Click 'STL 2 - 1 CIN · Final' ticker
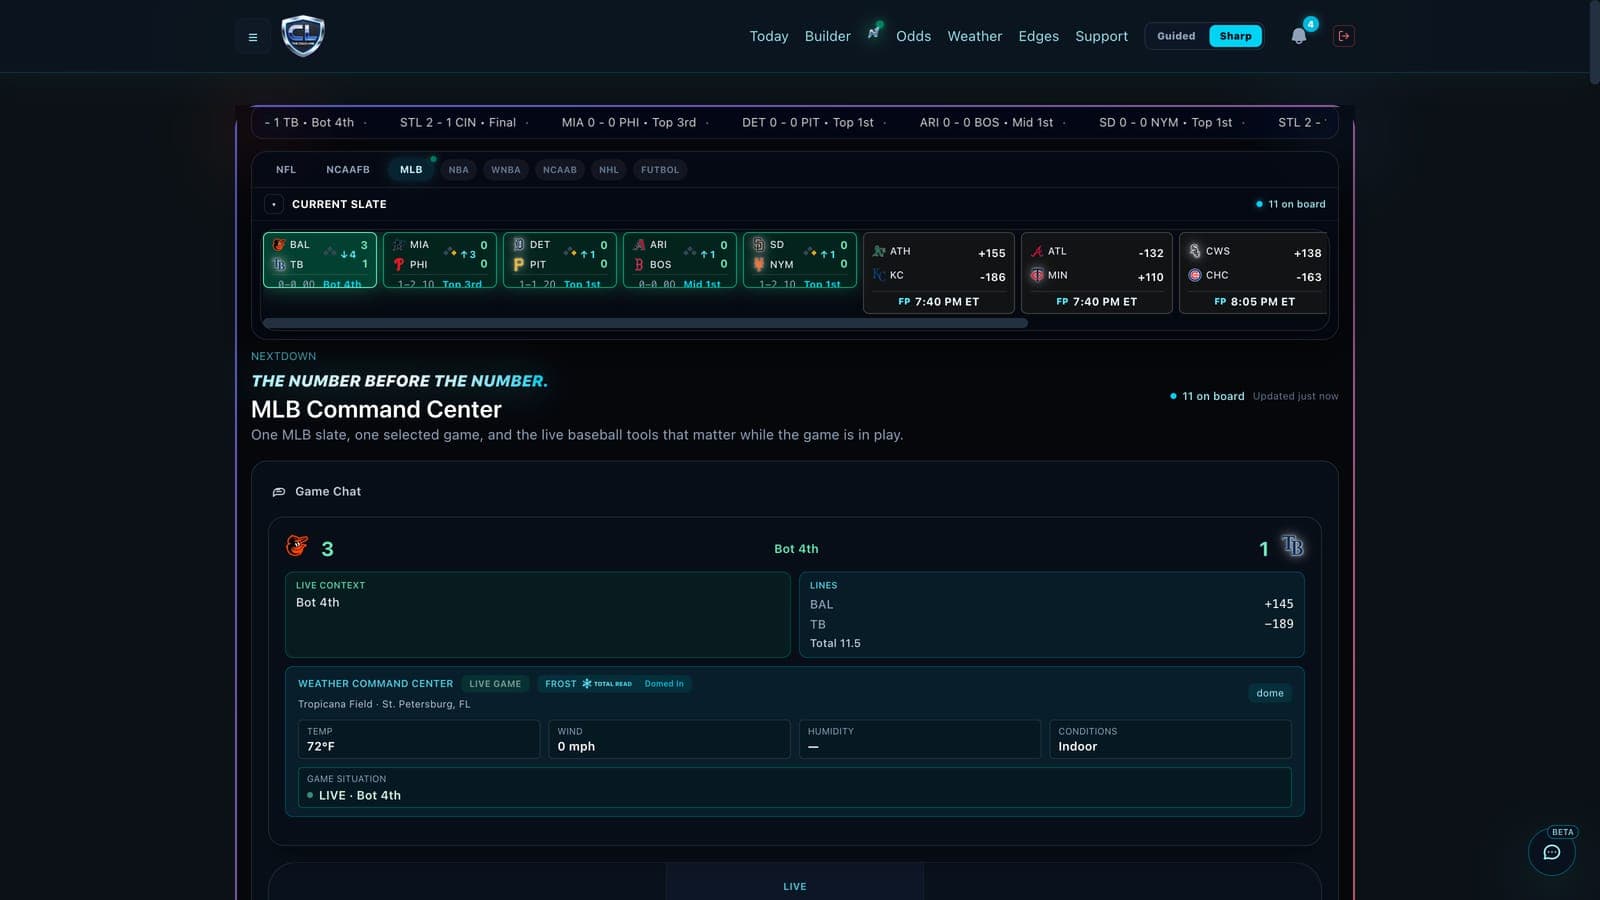The width and height of the screenshot is (1600, 900). tap(458, 123)
